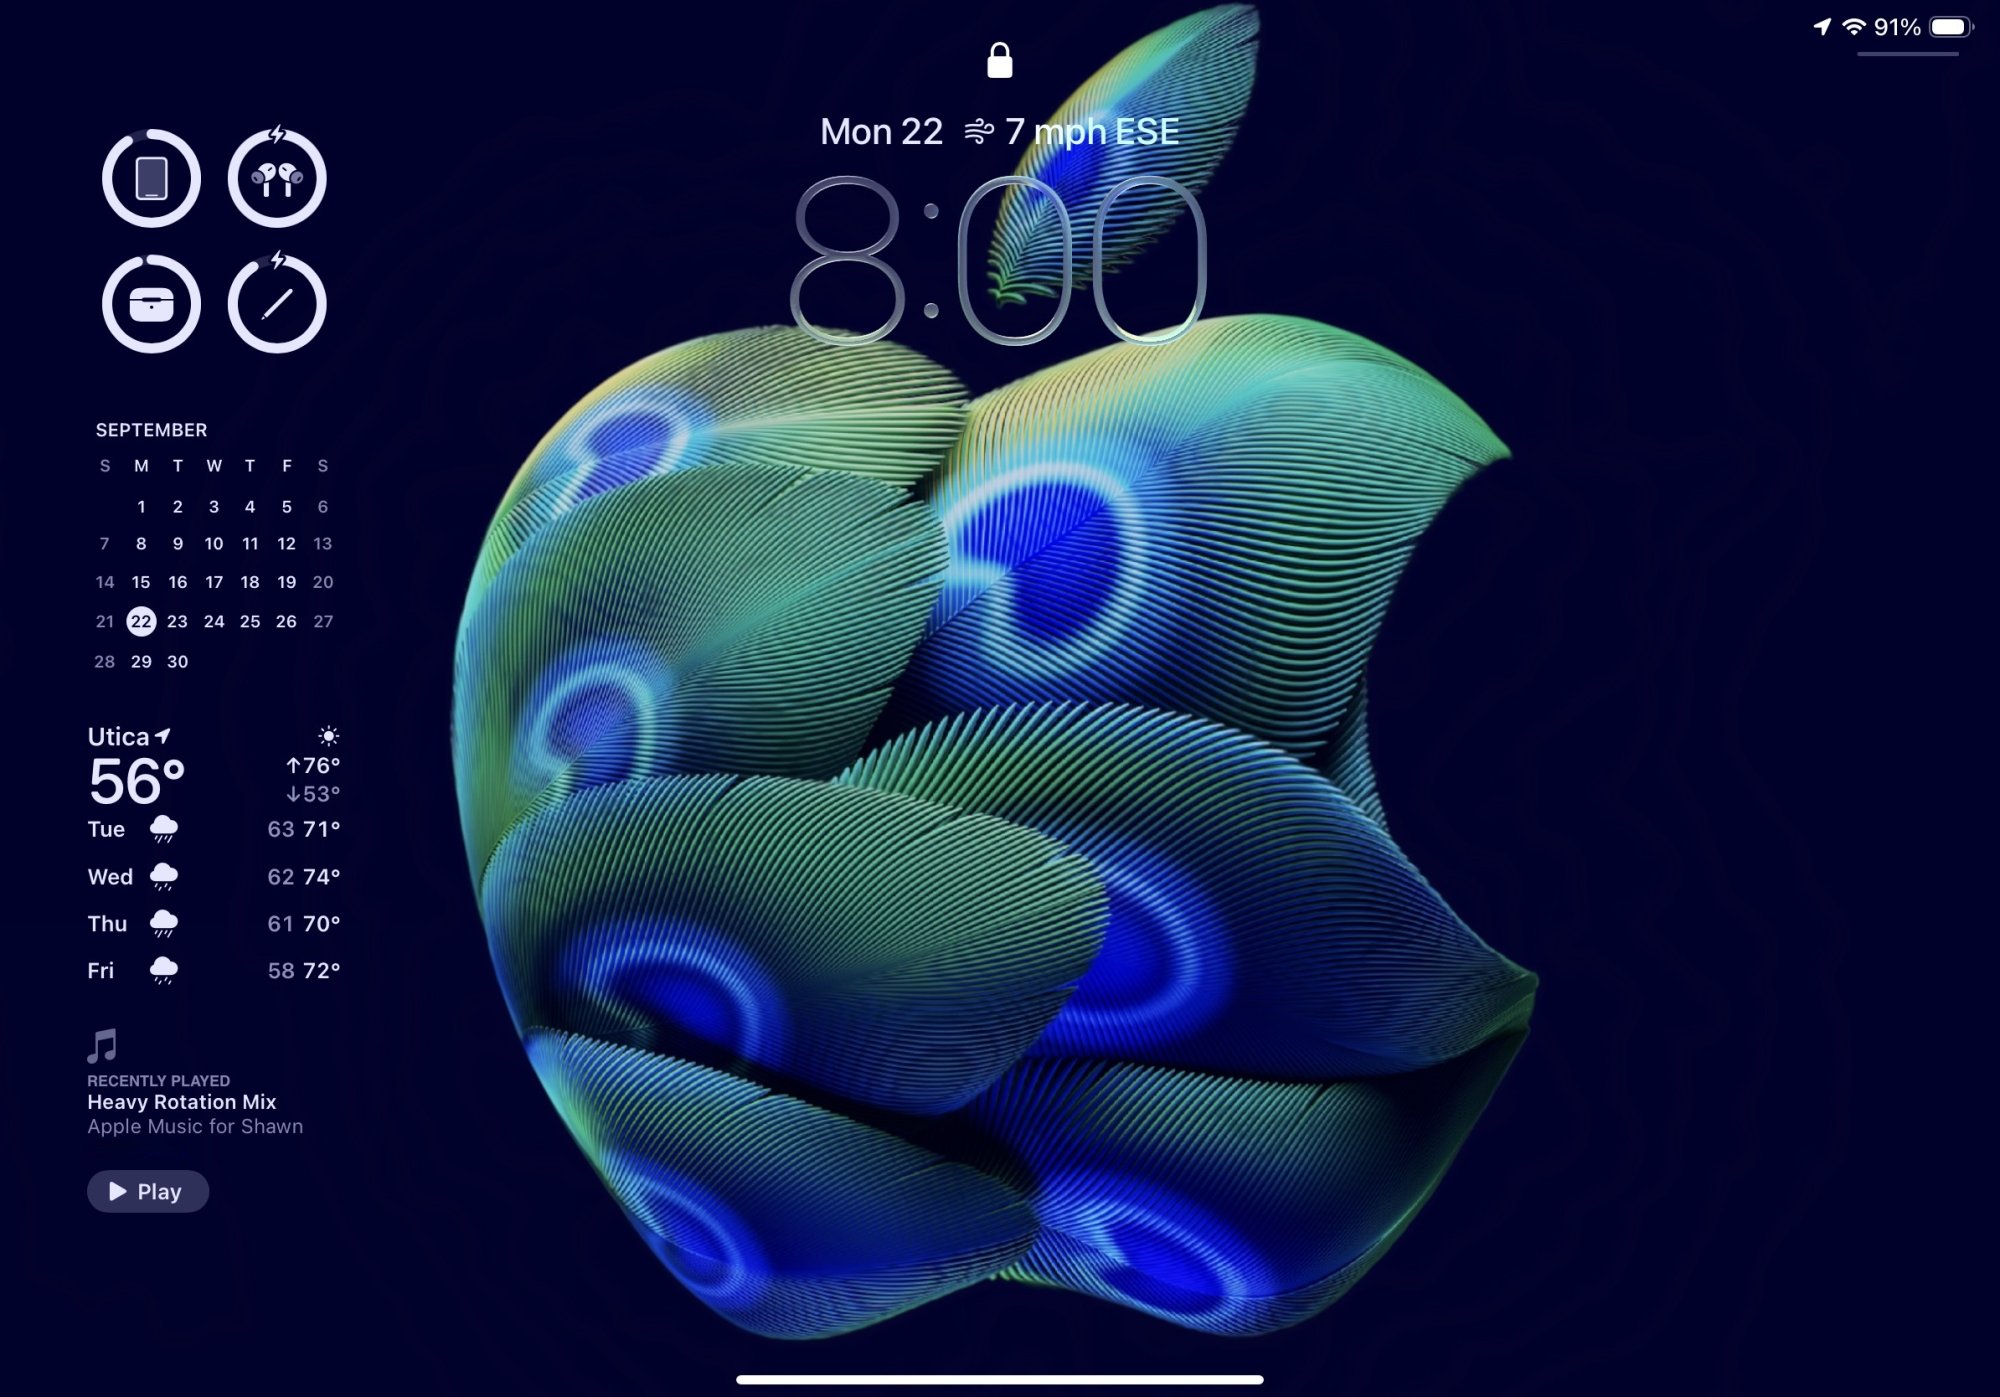
Task: Tap the AirPods case battery widget
Action: (x=151, y=304)
